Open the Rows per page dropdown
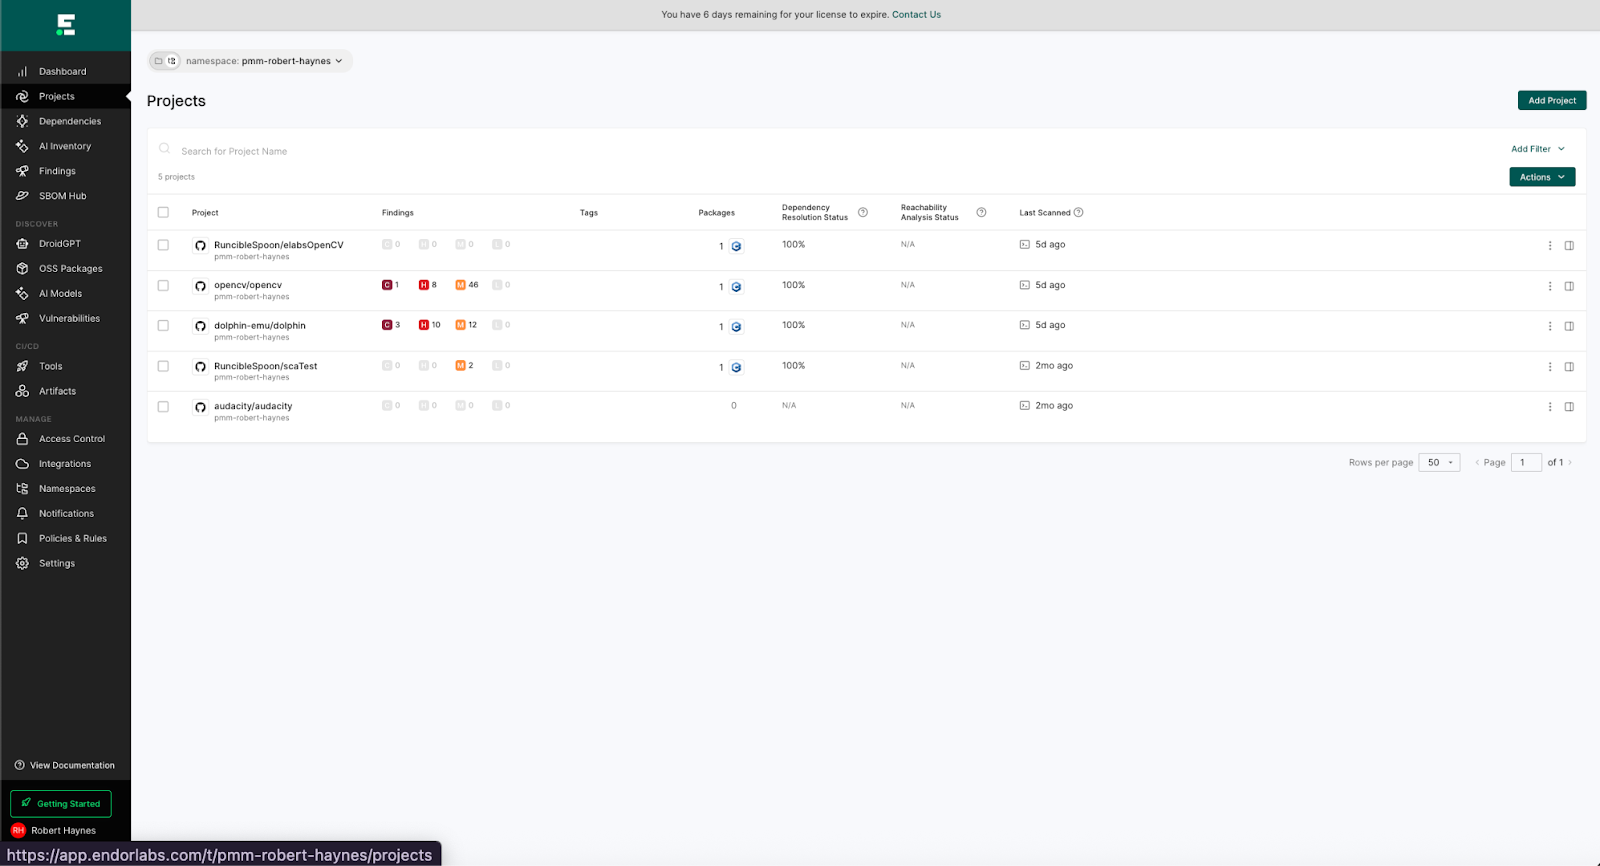The image size is (1600, 866). coord(1439,462)
